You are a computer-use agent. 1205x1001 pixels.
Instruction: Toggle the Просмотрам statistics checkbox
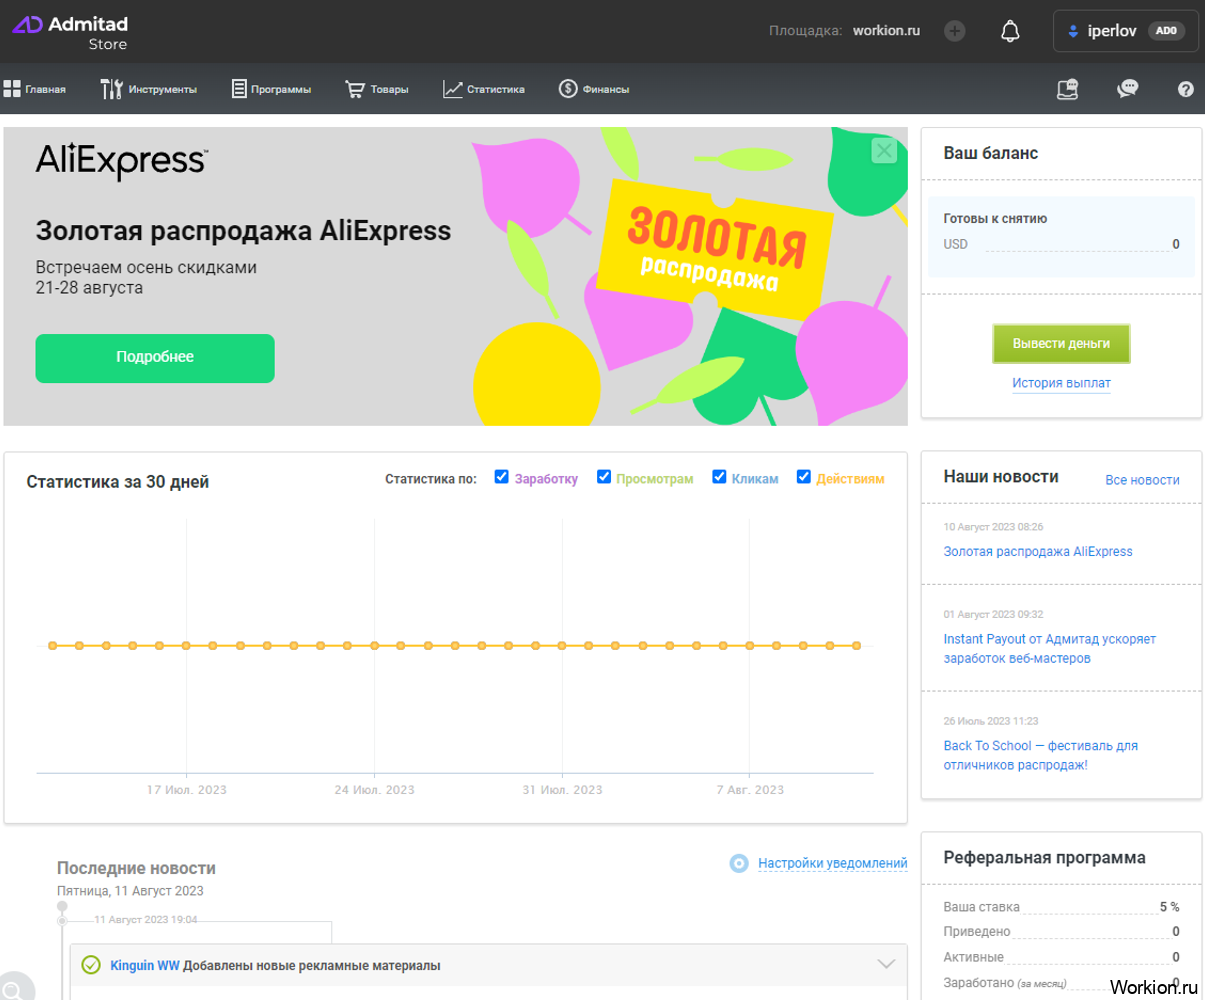click(x=604, y=477)
